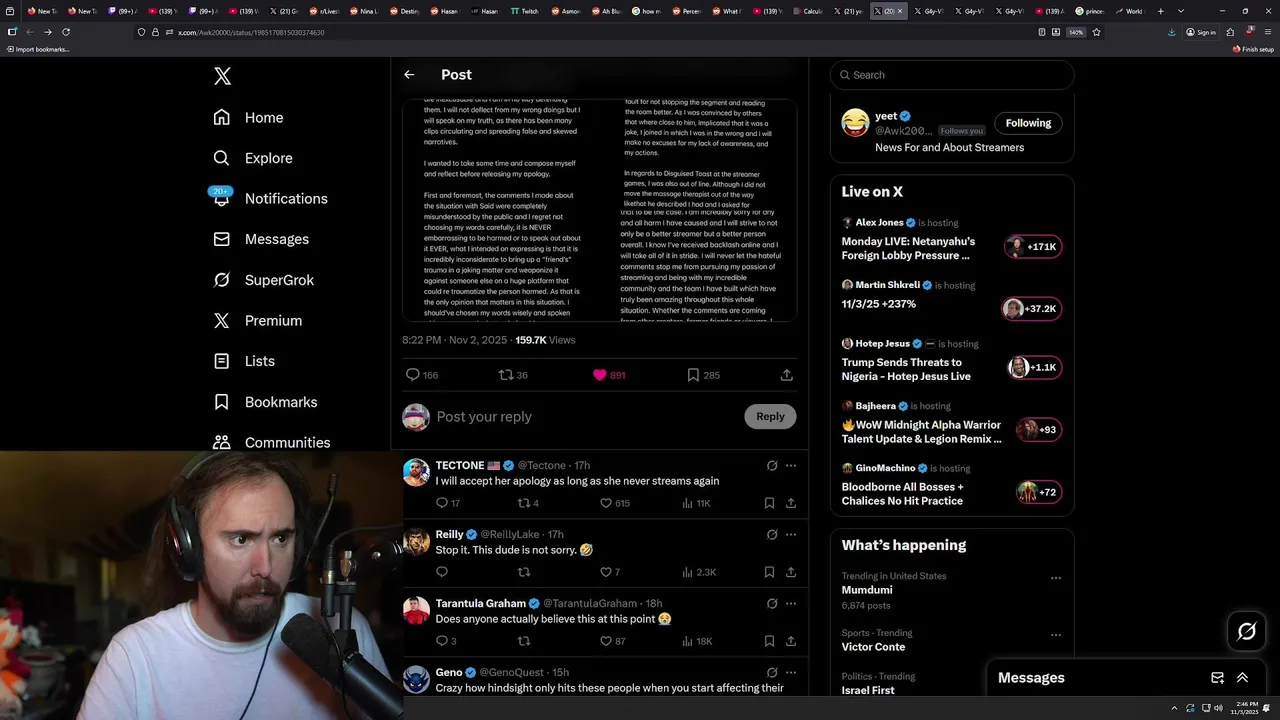The height and width of the screenshot is (720, 1280).
Task: Click the Grok icon on Geno's reply
Action: click(x=772, y=673)
